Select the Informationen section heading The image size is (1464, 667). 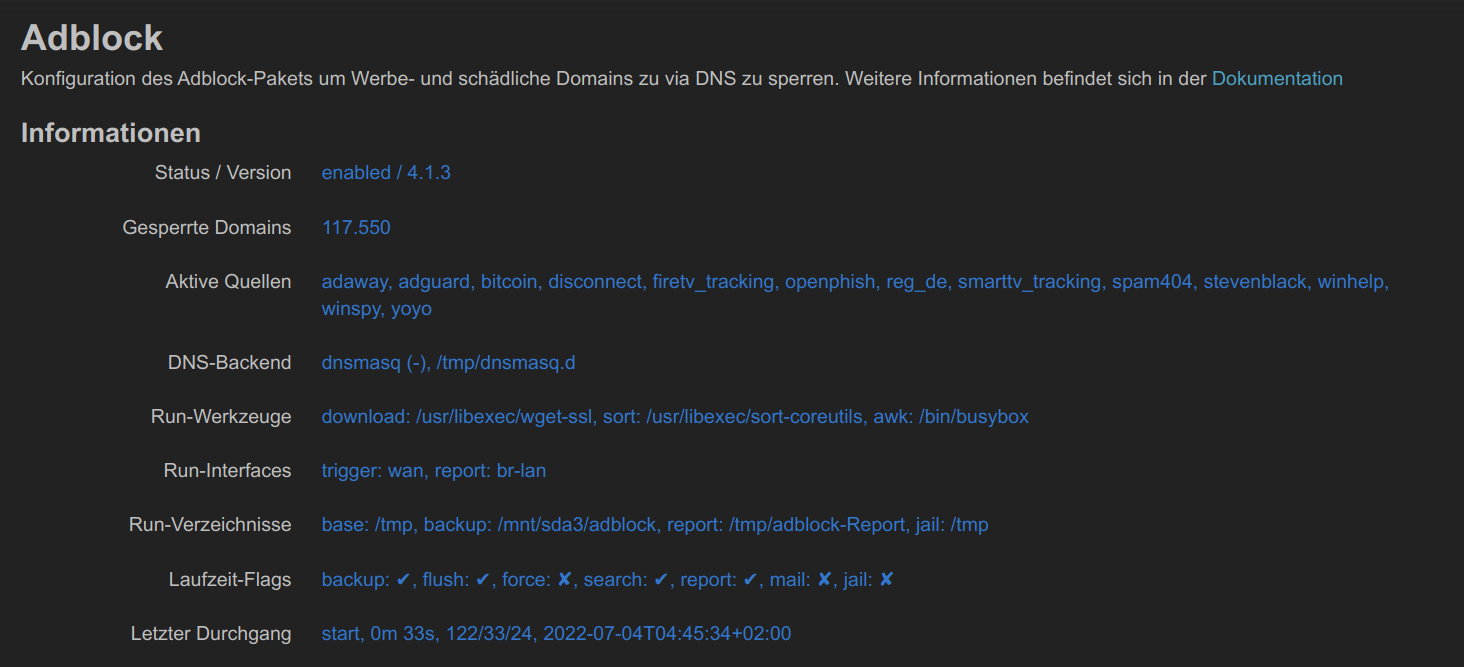[111, 133]
